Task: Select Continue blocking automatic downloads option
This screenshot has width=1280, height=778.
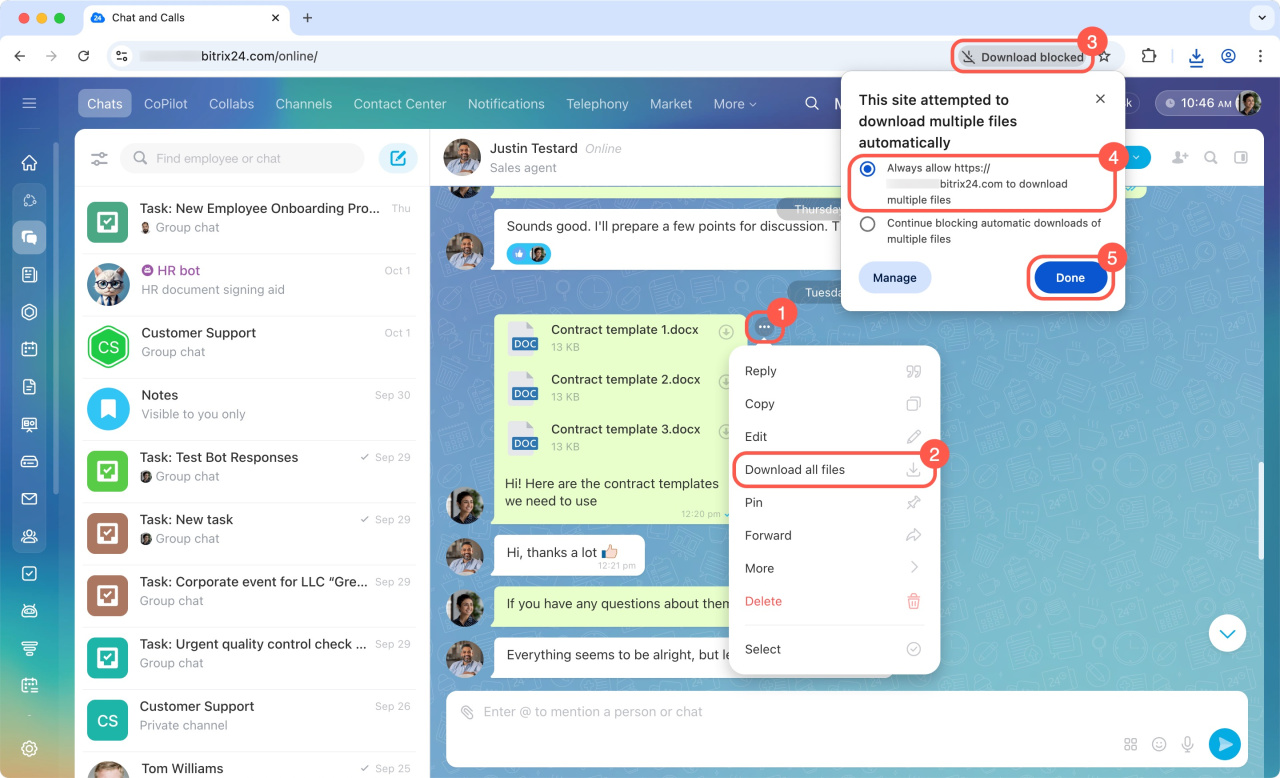Action: (x=867, y=224)
